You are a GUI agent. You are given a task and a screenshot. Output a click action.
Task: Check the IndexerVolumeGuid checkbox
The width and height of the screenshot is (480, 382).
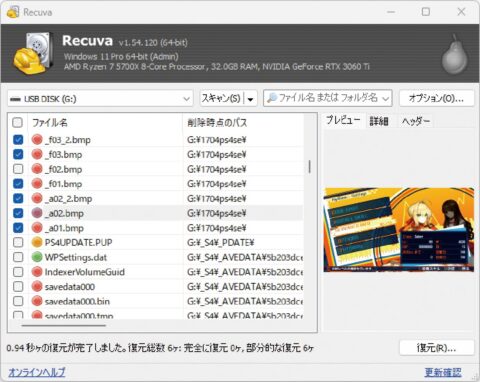coord(18,272)
